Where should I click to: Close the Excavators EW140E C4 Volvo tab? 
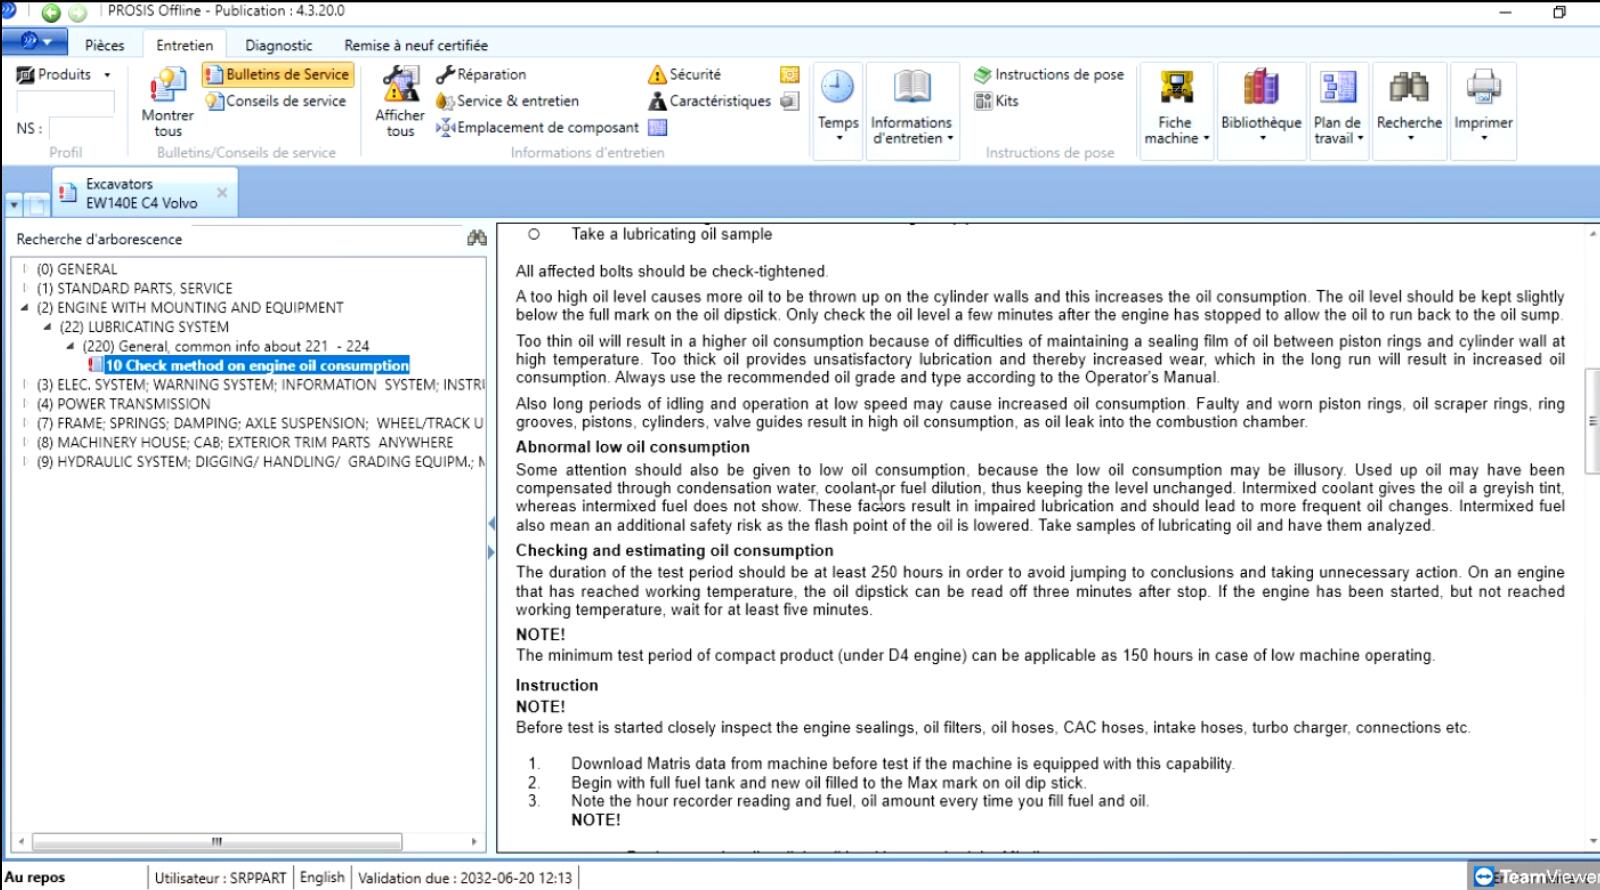(222, 192)
